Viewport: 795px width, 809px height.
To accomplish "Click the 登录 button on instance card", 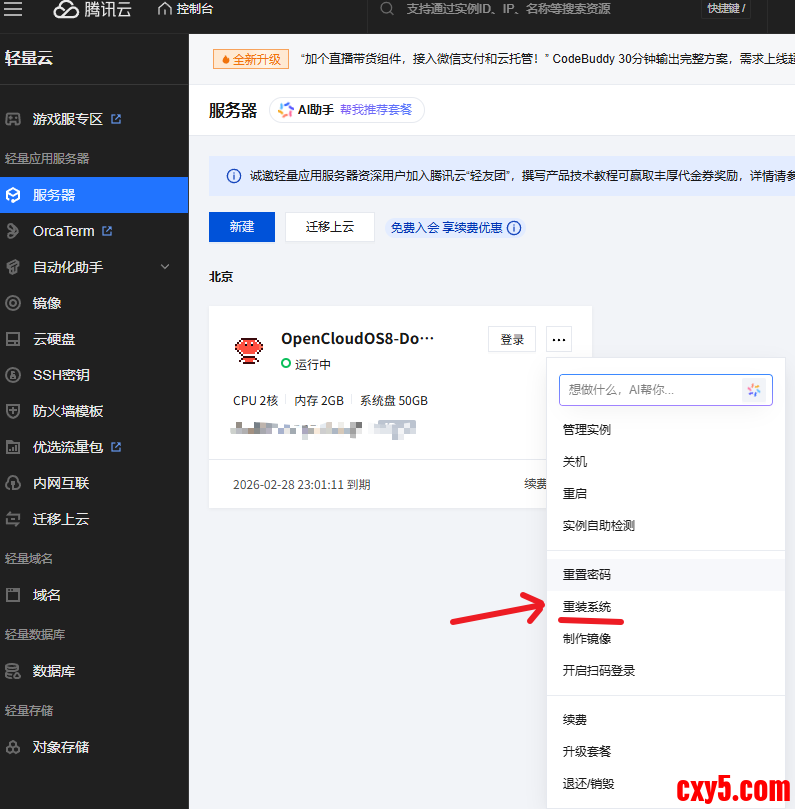I will coord(512,339).
